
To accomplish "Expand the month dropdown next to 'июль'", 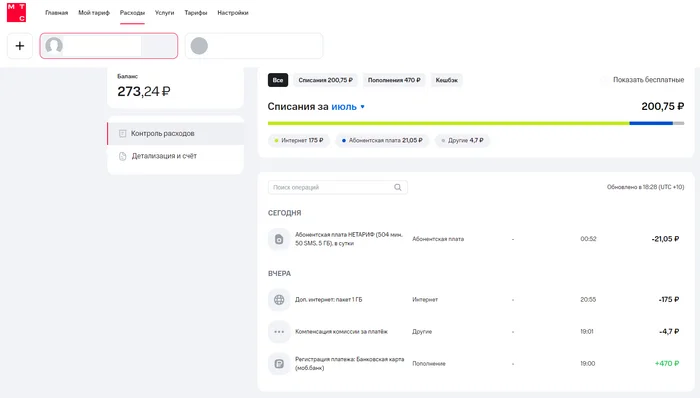I will pyautogui.click(x=362, y=107).
